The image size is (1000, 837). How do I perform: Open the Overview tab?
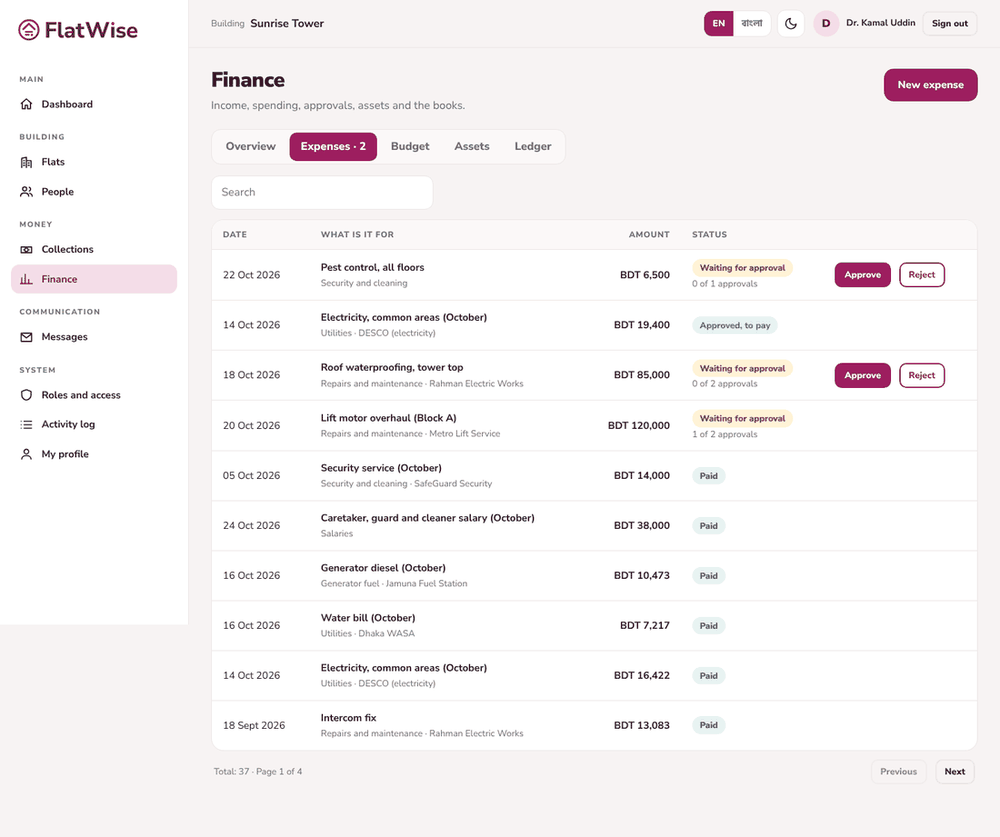[x=251, y=146]
